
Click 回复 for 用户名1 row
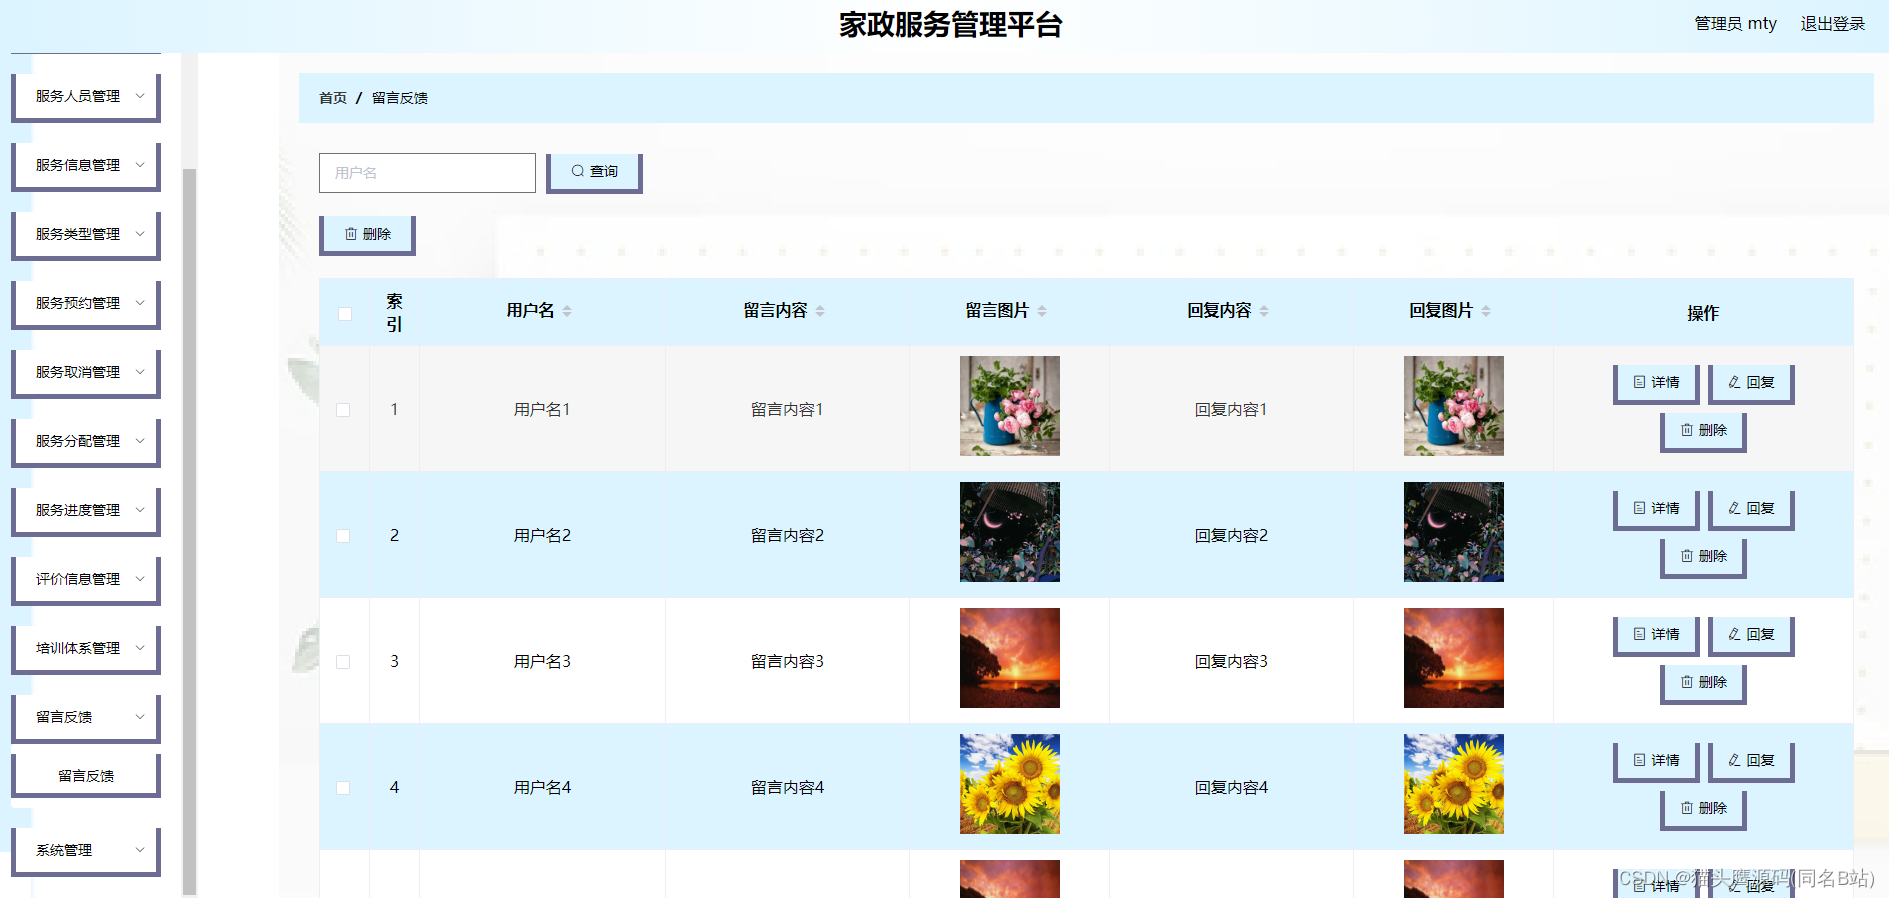[1751, 383]
